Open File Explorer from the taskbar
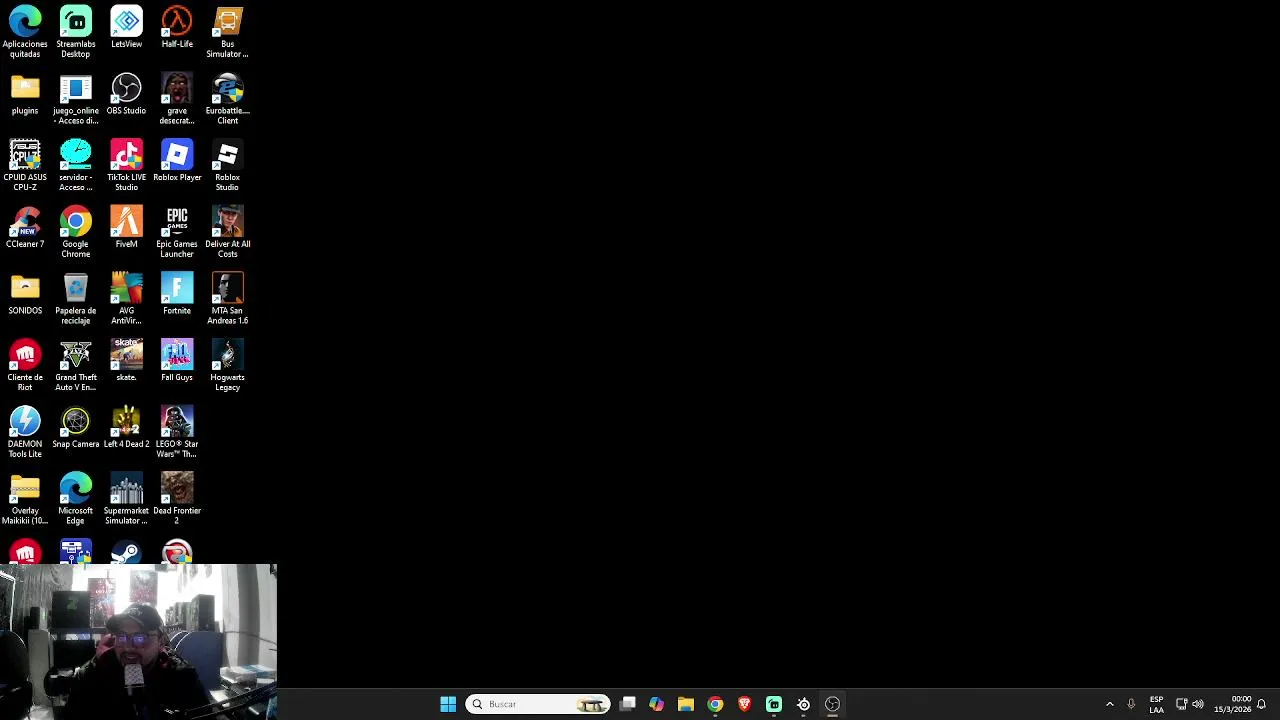The image size is (1280, 720). coord(686,704)
